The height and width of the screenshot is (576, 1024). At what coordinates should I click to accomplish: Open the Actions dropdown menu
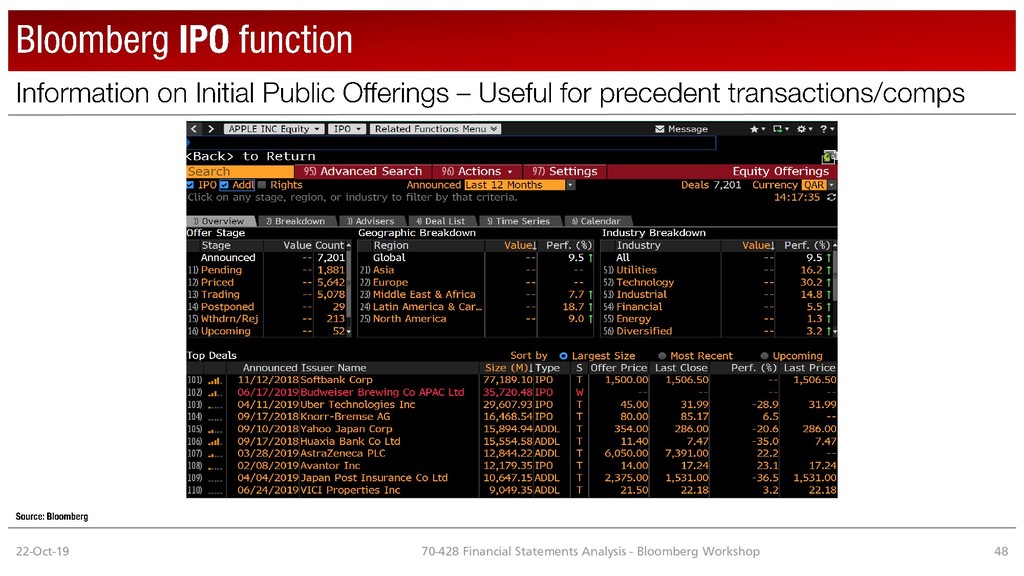(477, 171)
